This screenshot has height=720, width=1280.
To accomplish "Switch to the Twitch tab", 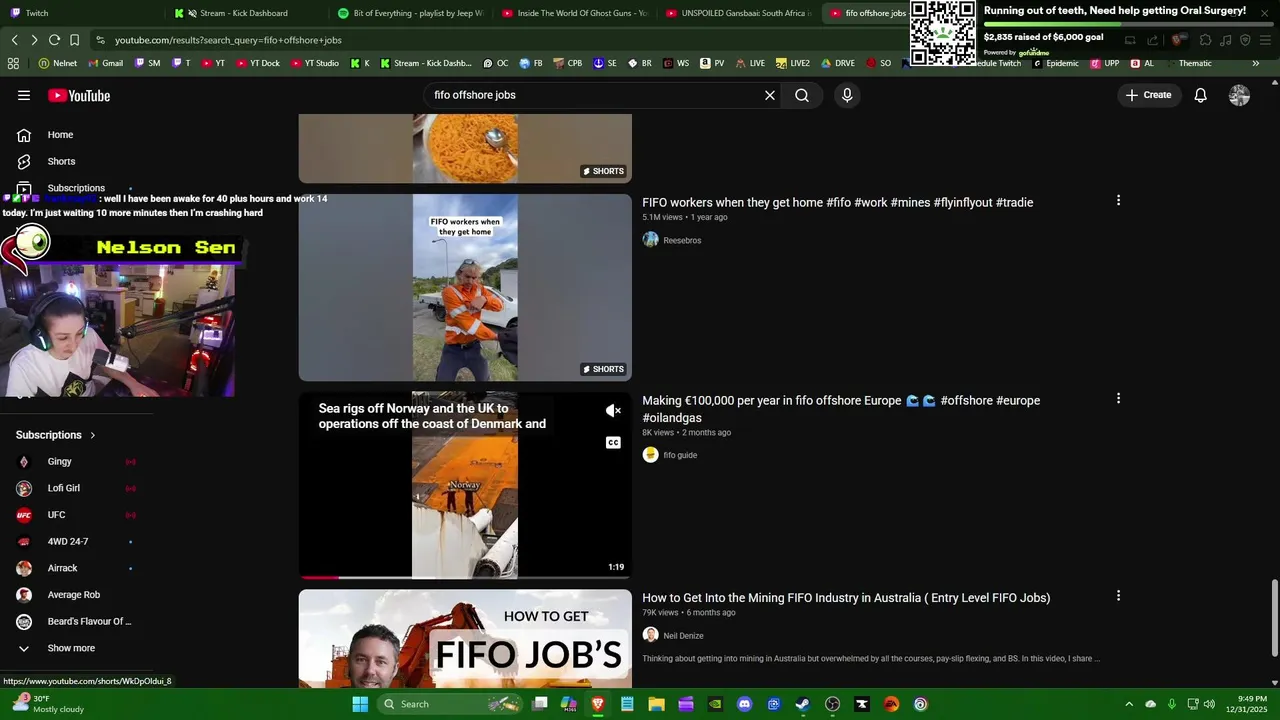I will 80,13.
